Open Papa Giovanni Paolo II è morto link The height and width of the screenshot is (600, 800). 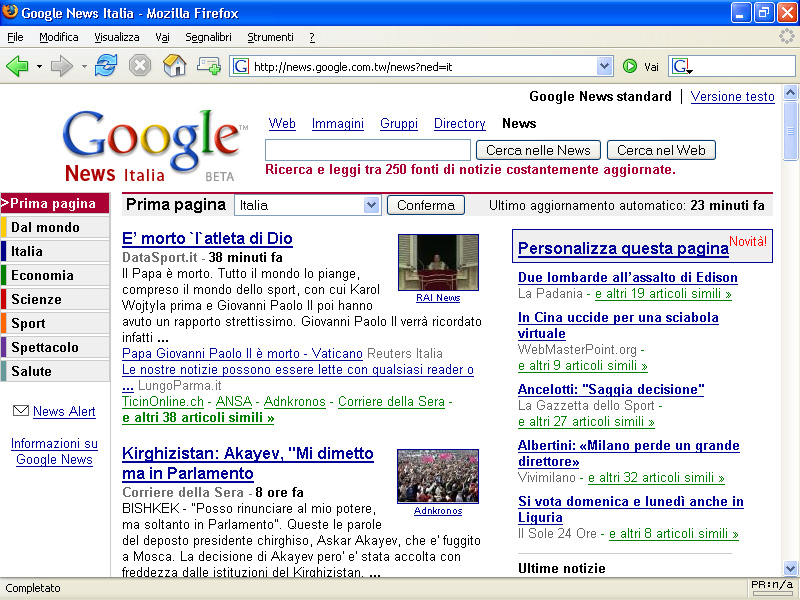242,353
